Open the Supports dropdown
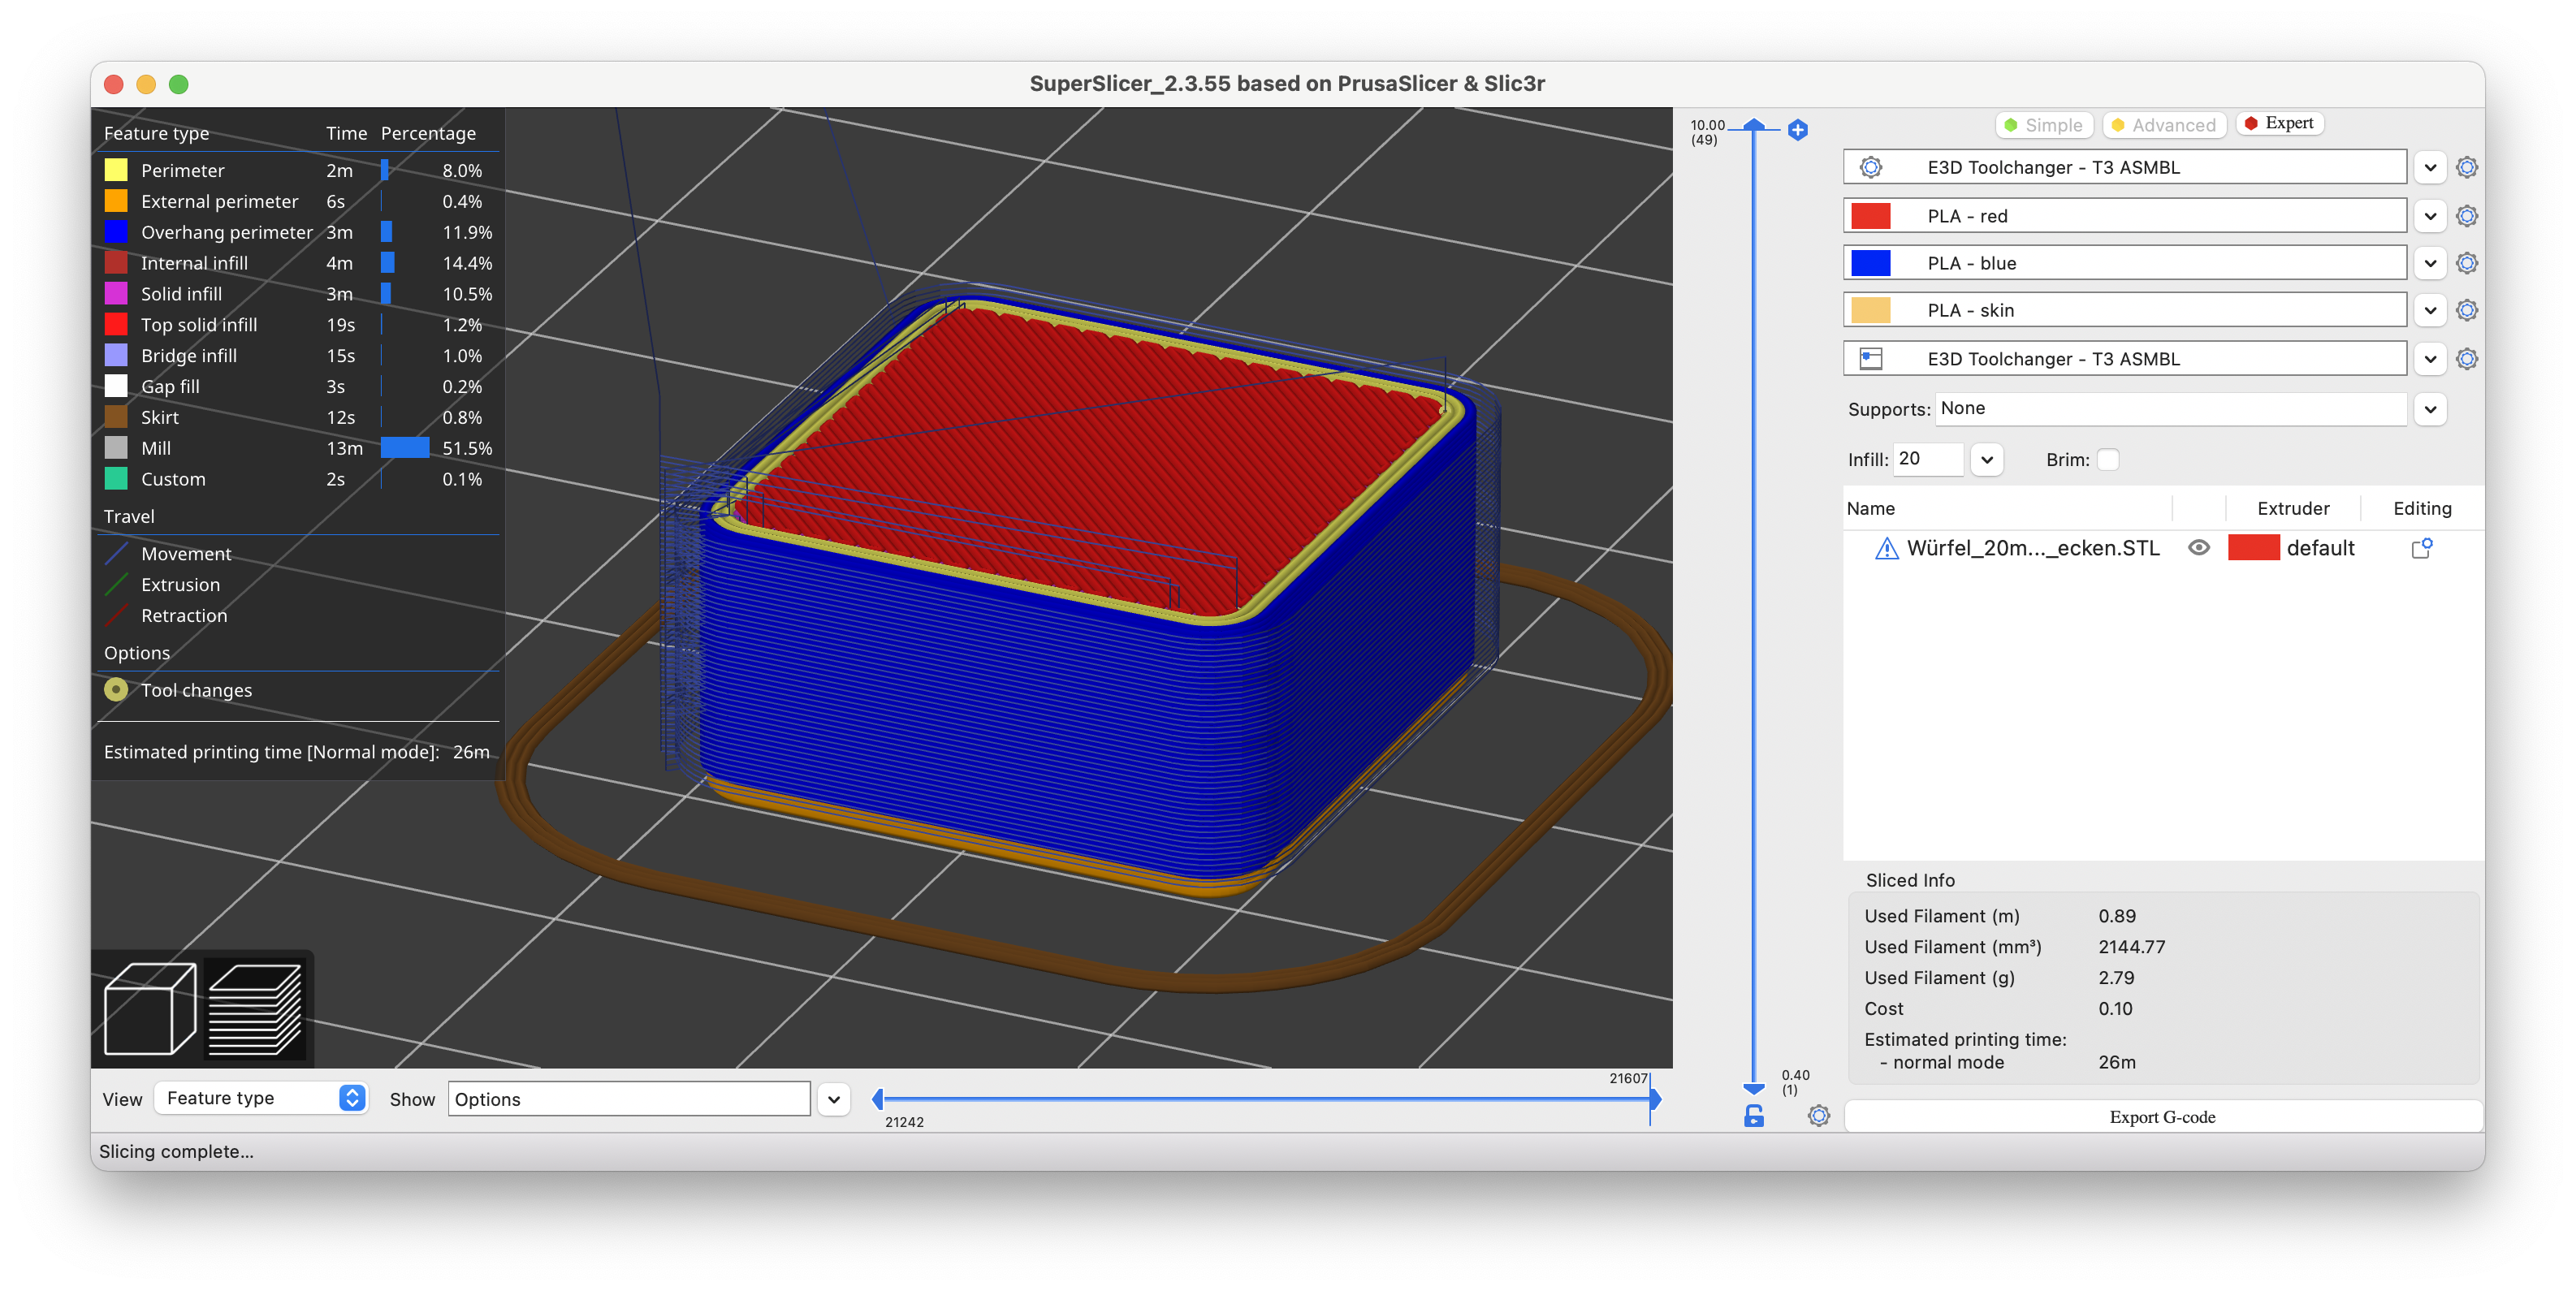This screenshot has width=2576, height=1291. (2431, 409)
